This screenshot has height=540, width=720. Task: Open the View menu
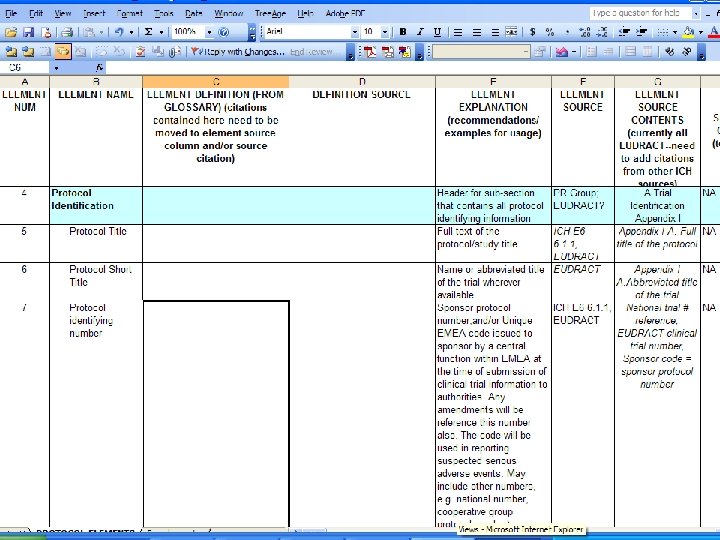(62, 13)
